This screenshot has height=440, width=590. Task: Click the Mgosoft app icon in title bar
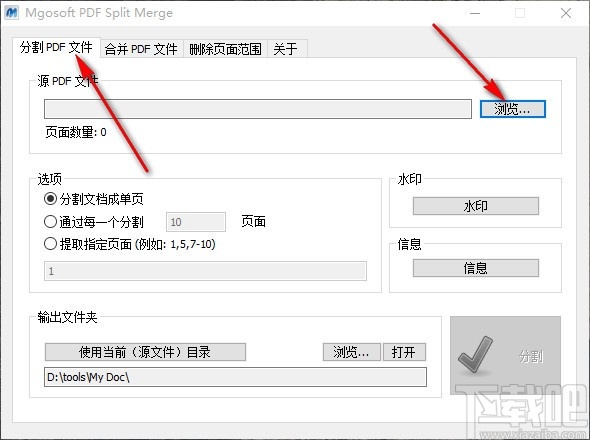pyautogui.click(x=12, y=12)
